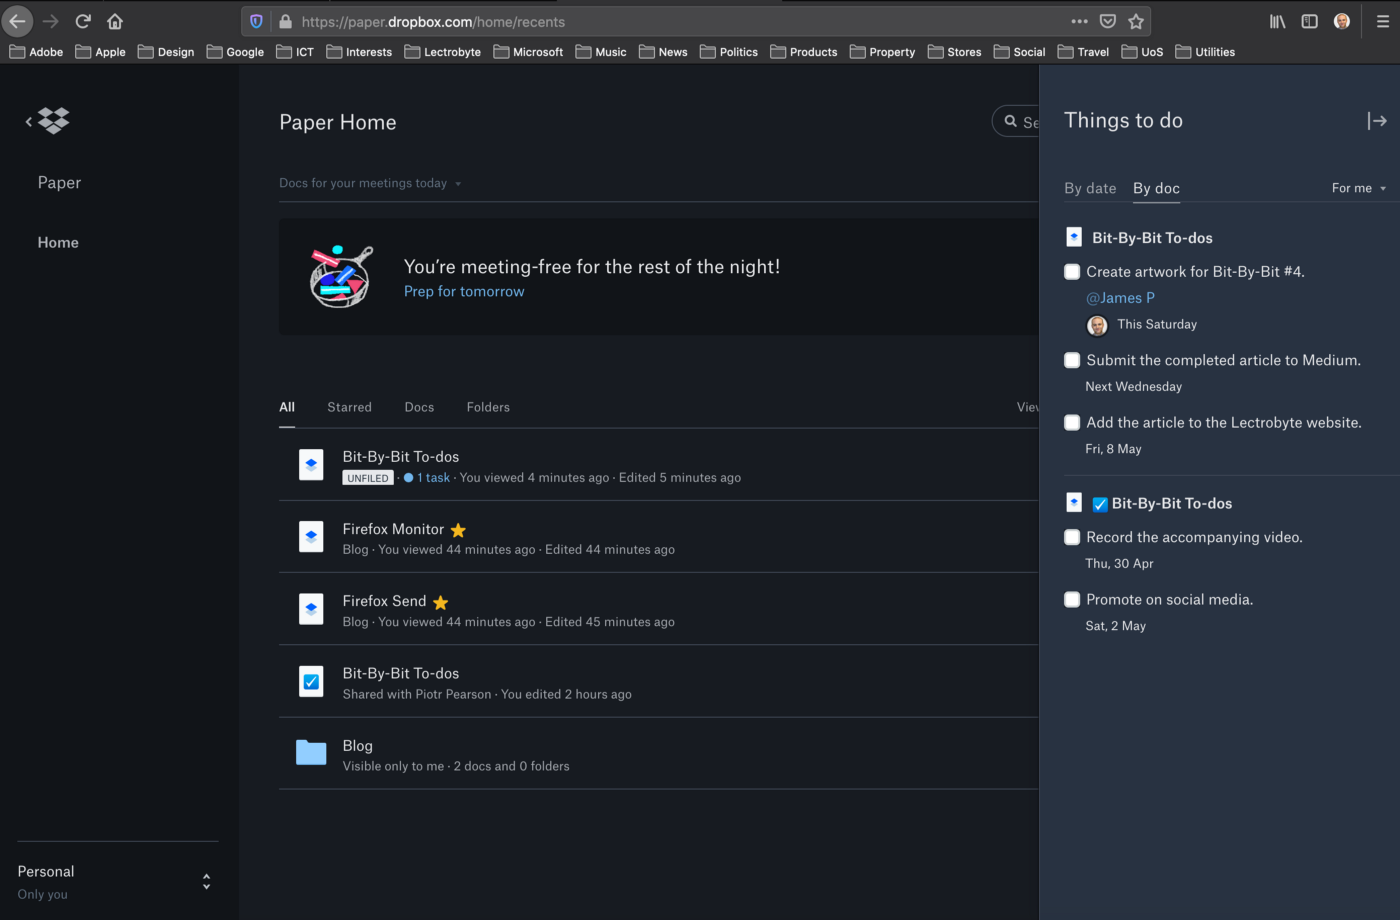Open the Music bookmarks folder
1400x920 pixels.
click(x=601, y=52)
